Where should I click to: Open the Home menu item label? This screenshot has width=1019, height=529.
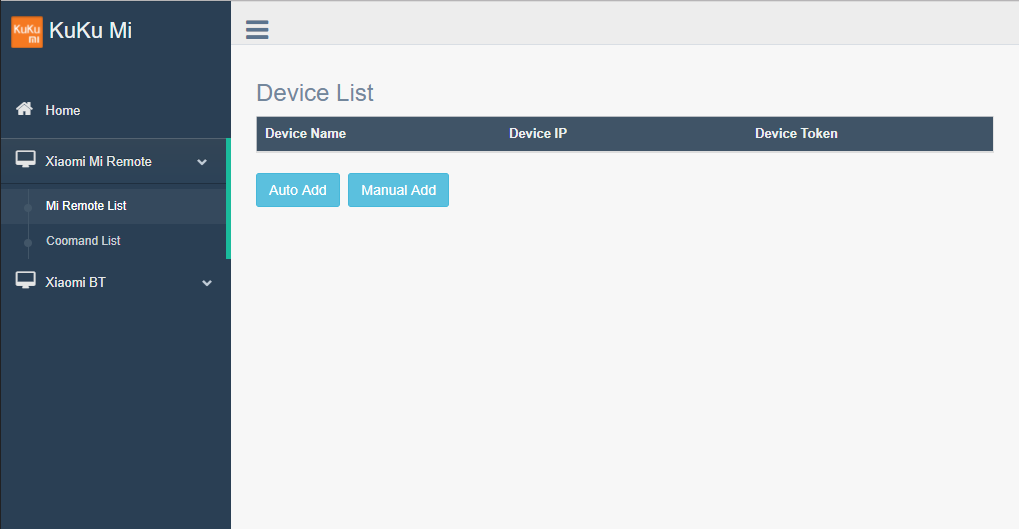(63, 110)
